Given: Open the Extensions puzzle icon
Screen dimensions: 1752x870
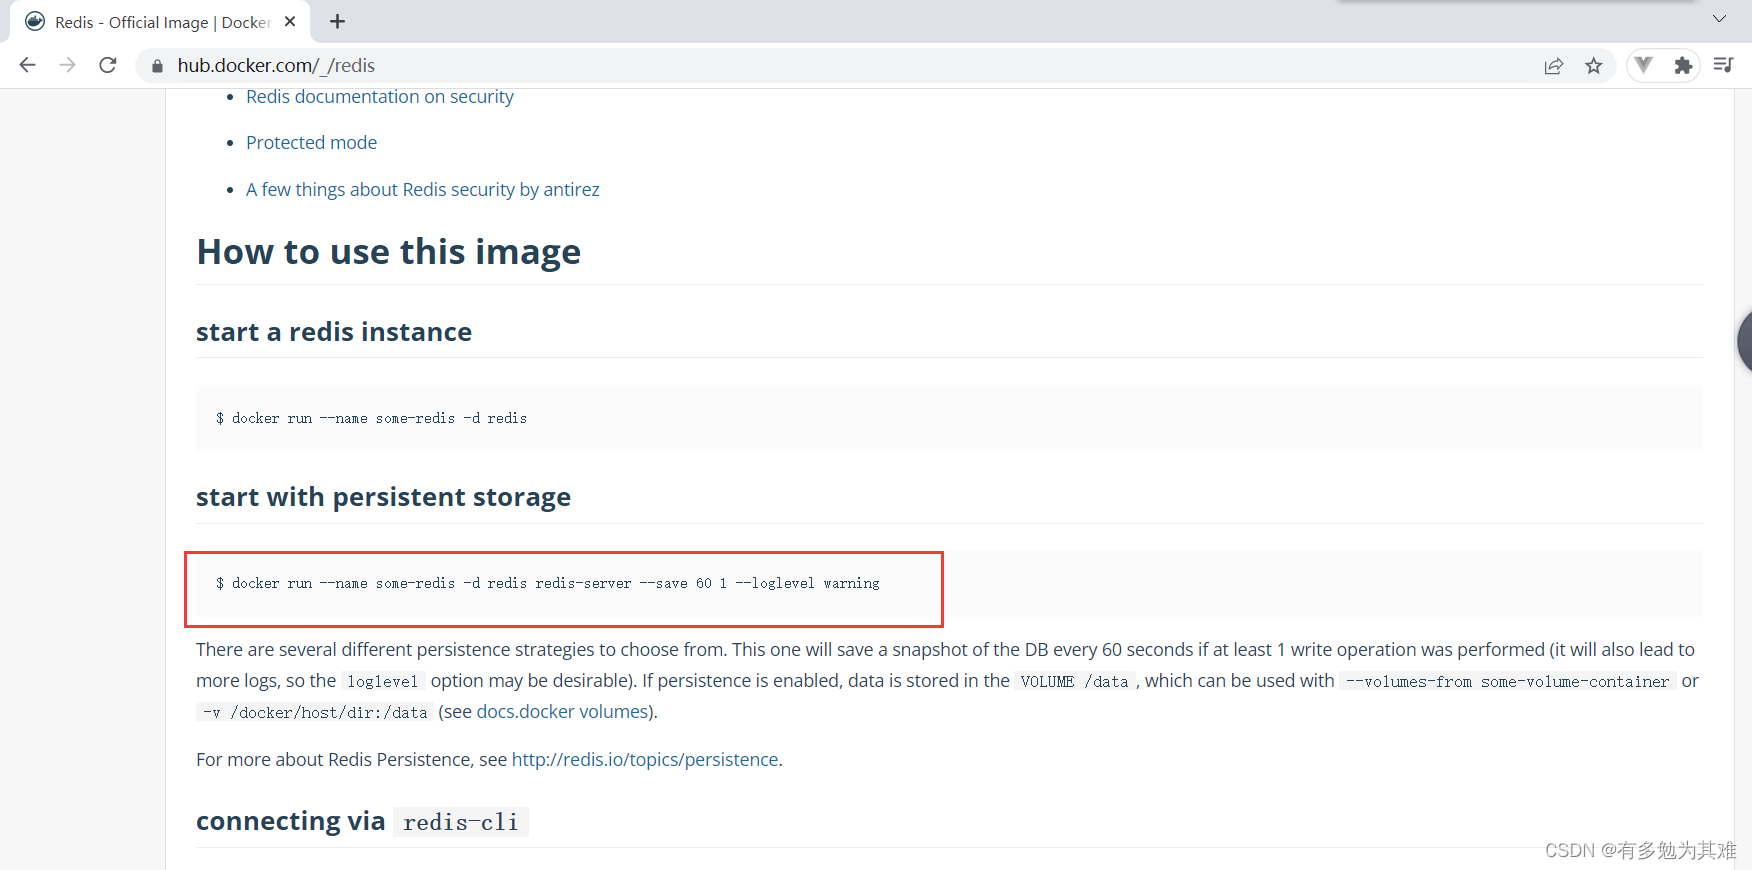Looking at the screenshot, I should 1683,65.
